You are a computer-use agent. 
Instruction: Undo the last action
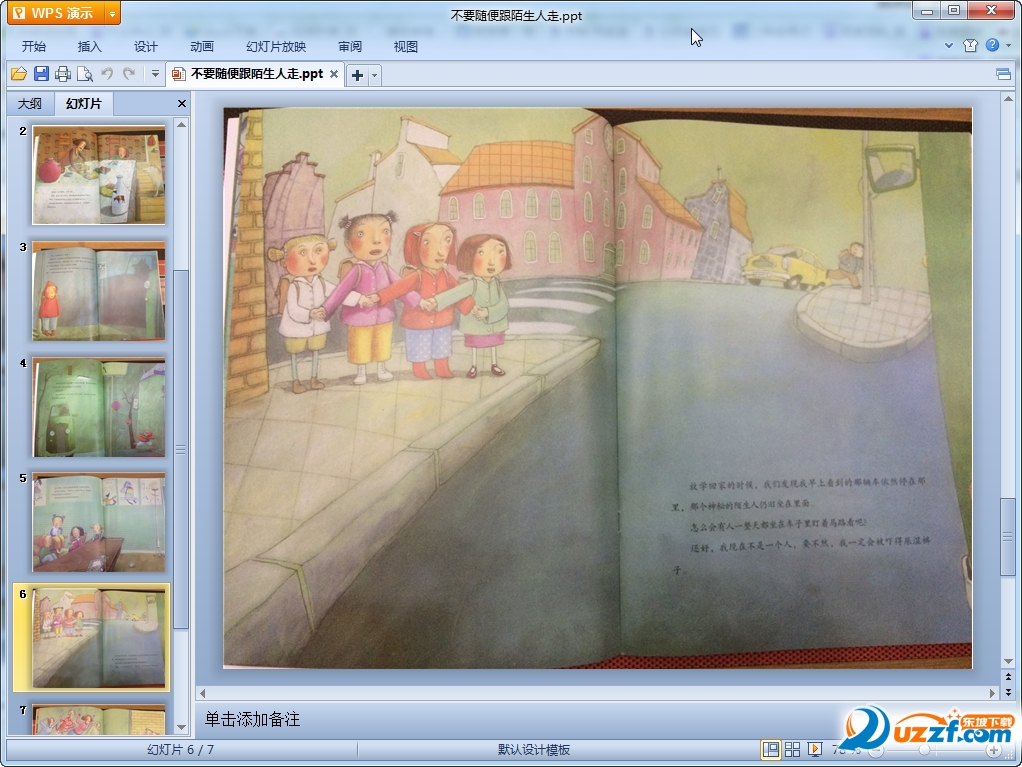[107, 74]
